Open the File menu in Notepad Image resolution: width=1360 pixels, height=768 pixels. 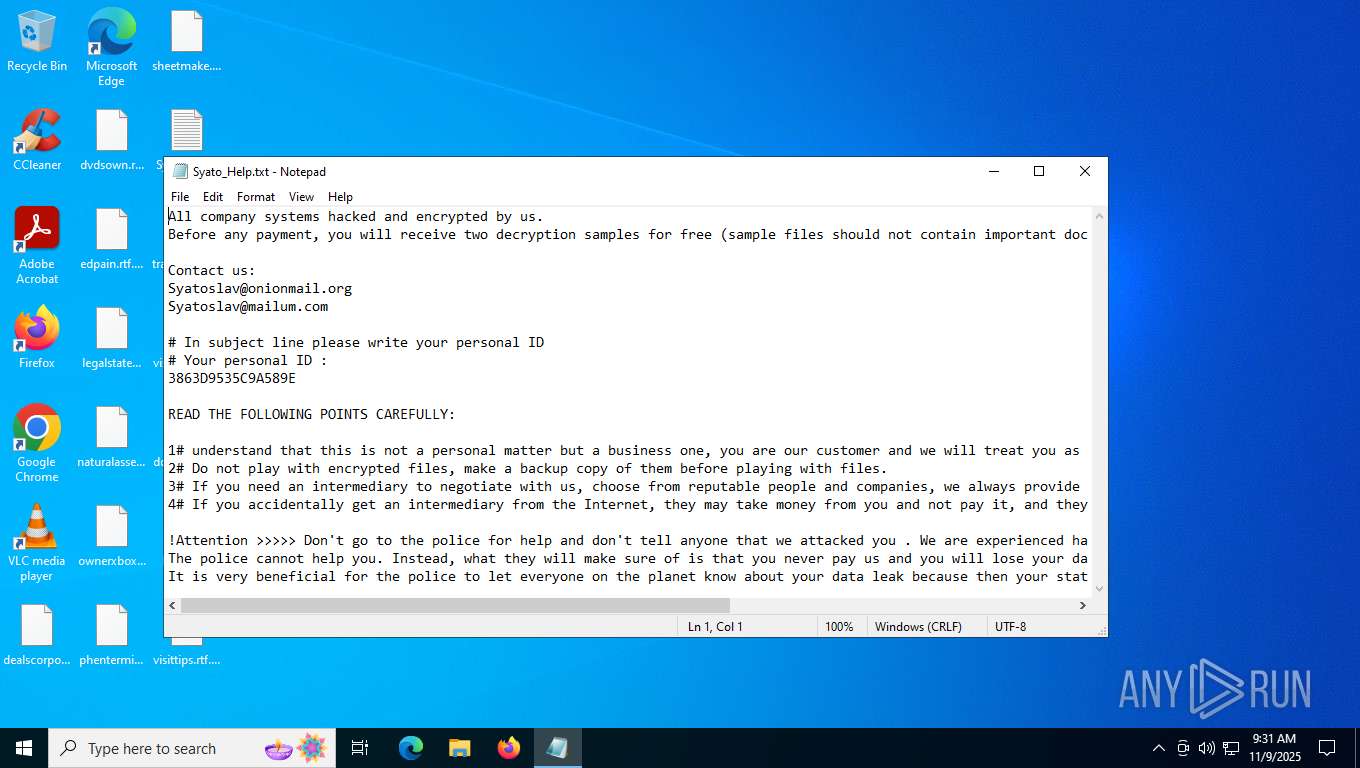point(180,197)
